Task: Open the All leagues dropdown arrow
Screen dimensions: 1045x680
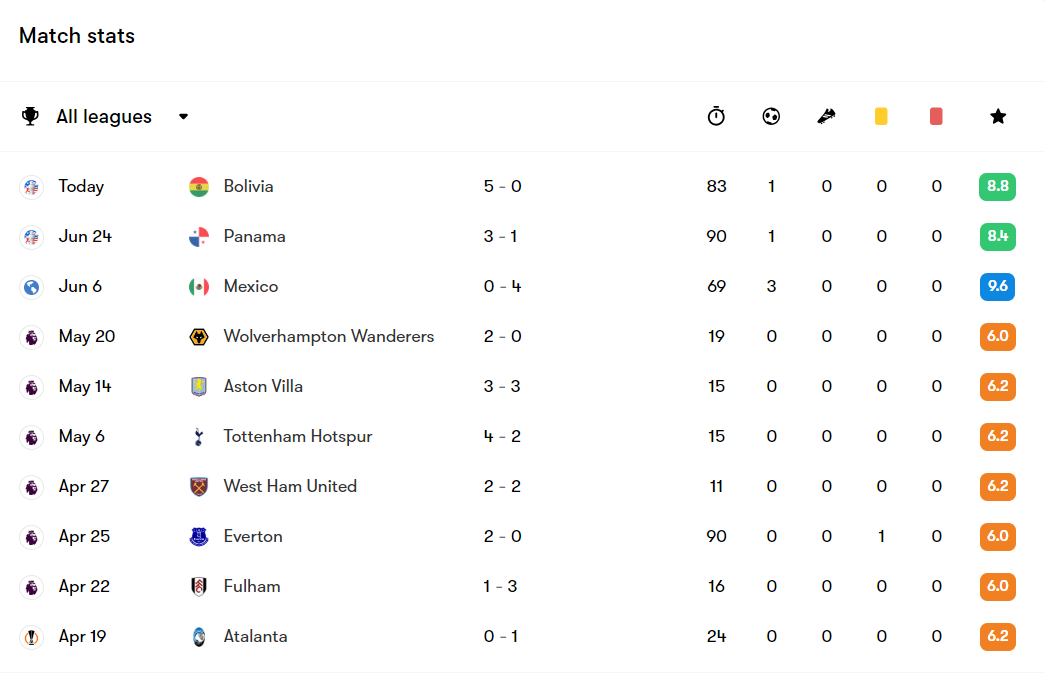Action: 183,116
